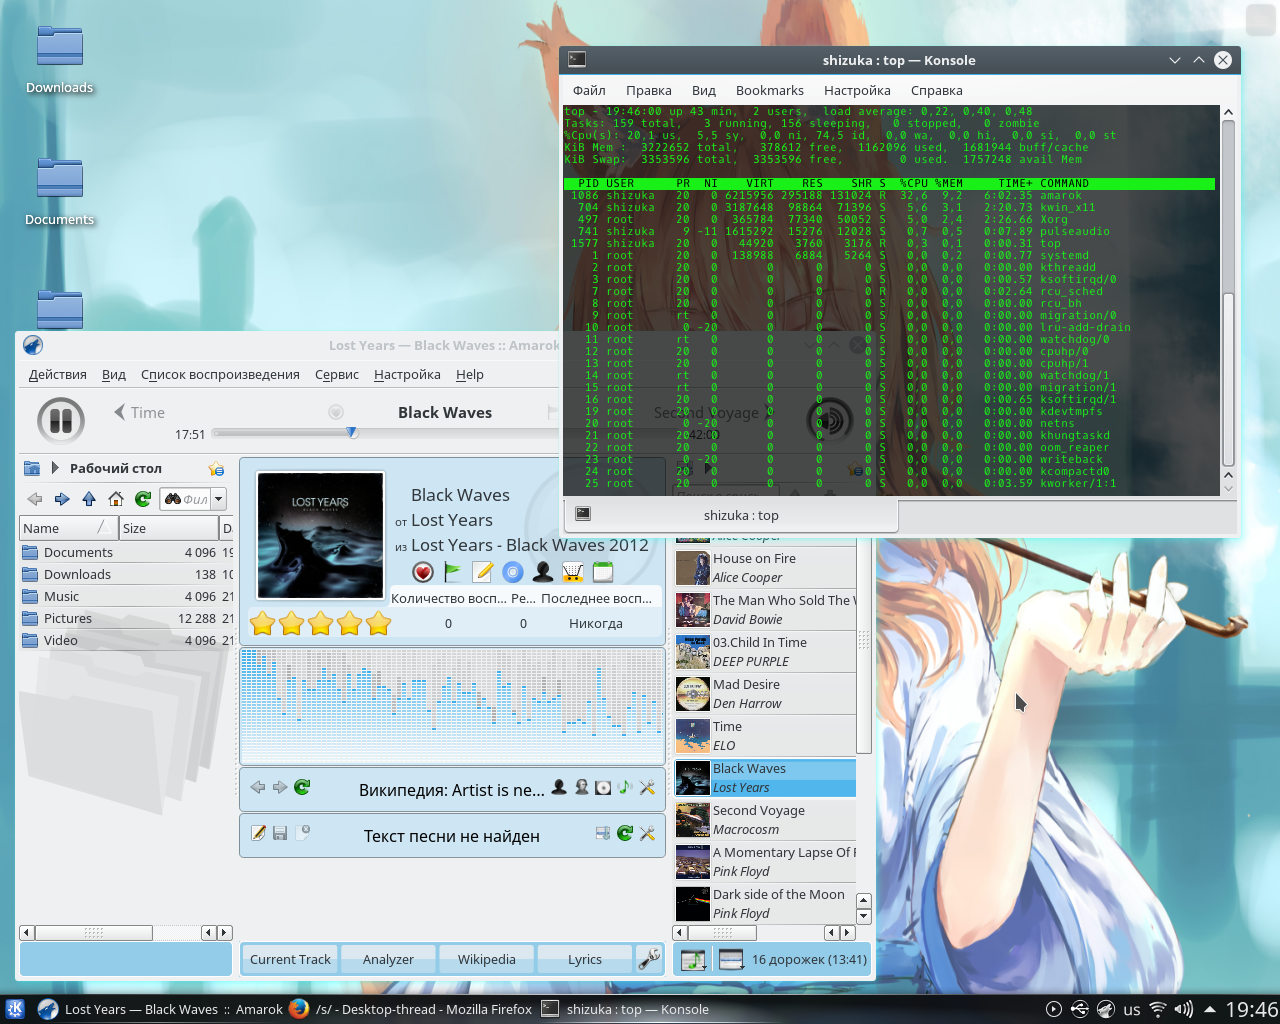The width and height of the screenshot is (1280, 1024).
Task: Click the previous track label Time
Action: point(147,412)
